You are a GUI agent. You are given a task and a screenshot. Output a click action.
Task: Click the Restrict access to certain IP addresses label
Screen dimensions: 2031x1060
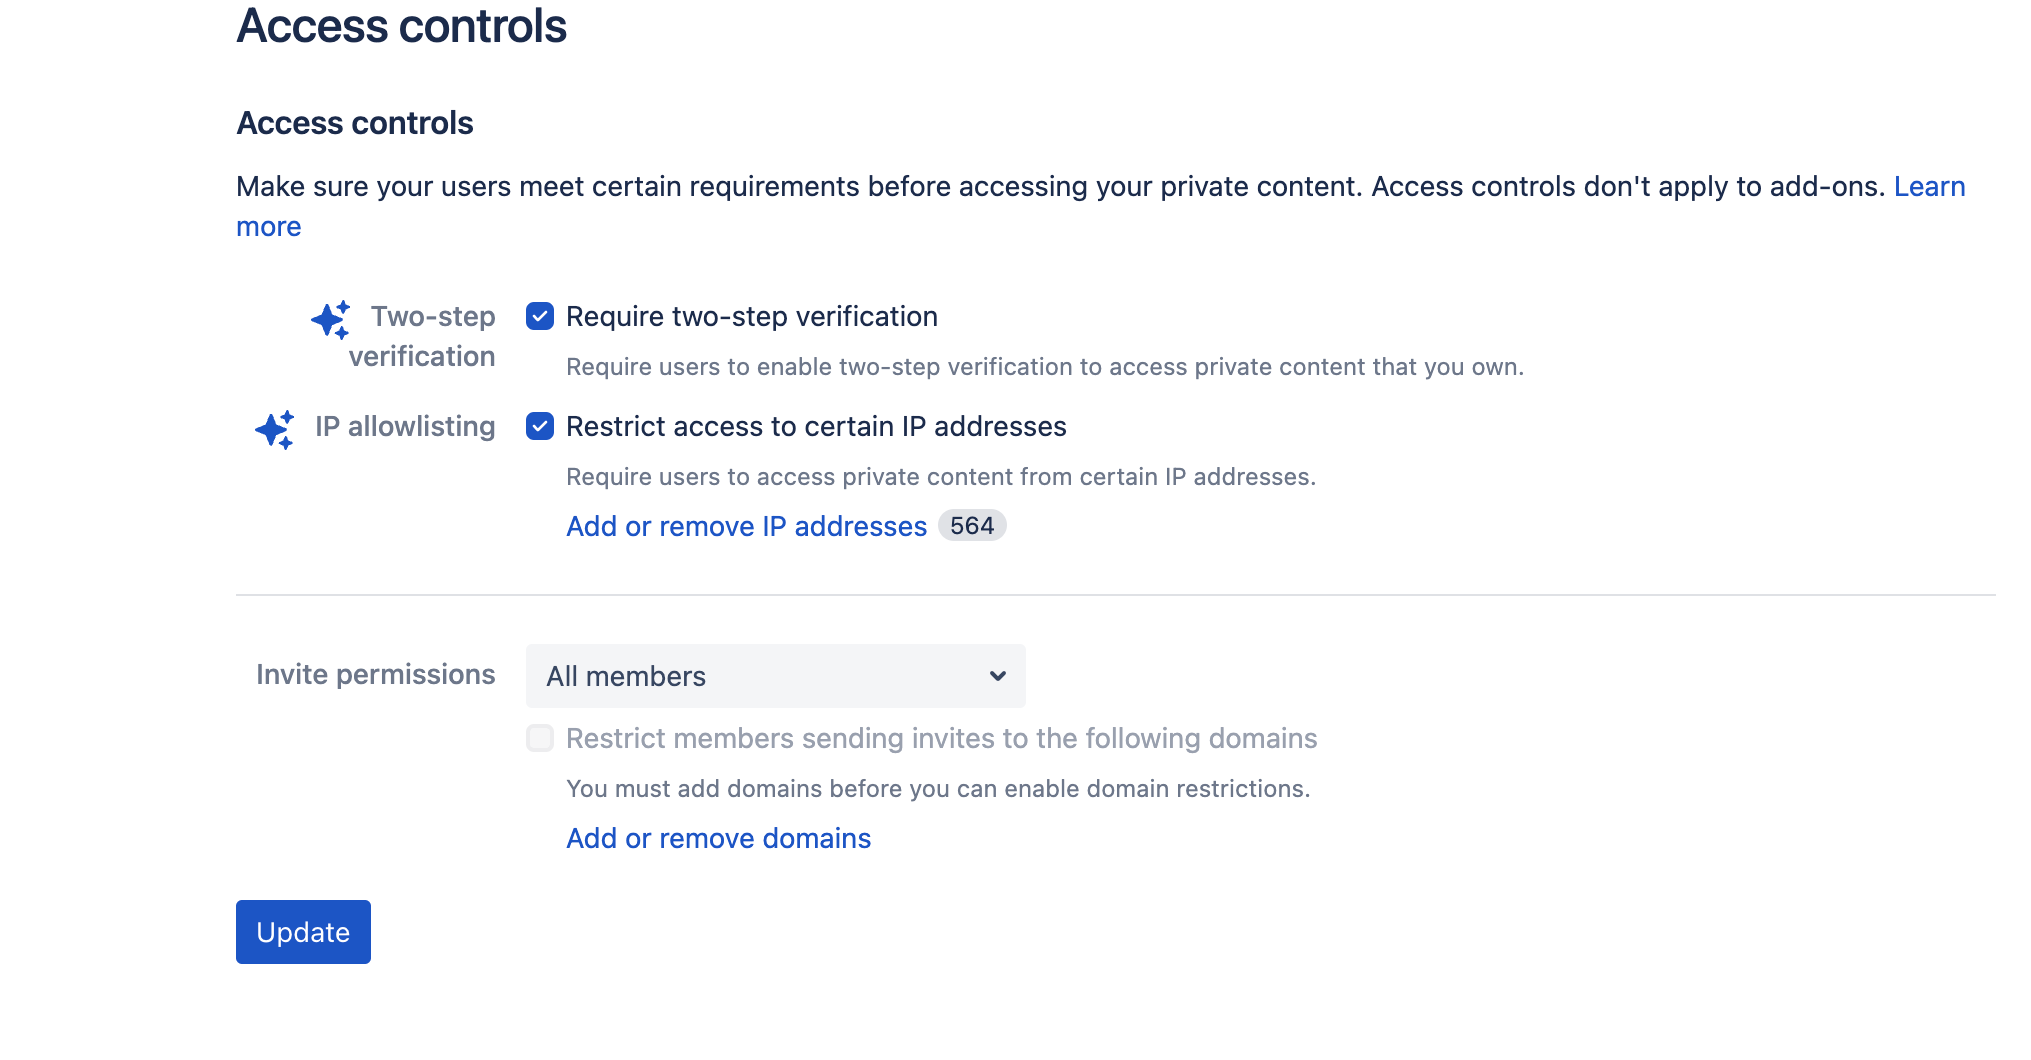pos(816,427)
